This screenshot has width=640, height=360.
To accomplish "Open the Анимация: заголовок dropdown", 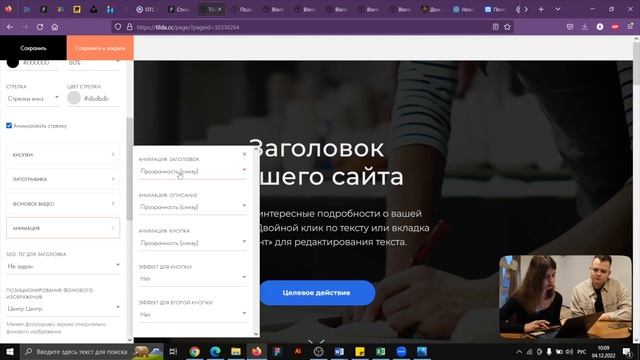I will tap(193, 171).
